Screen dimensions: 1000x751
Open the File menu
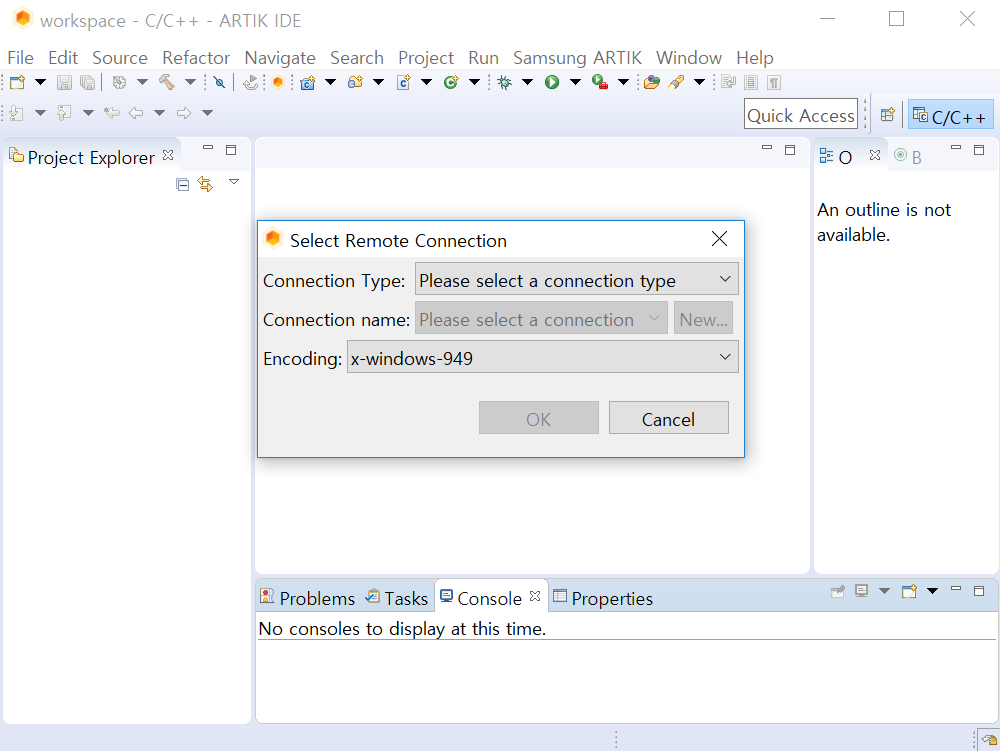pos(20,58)
